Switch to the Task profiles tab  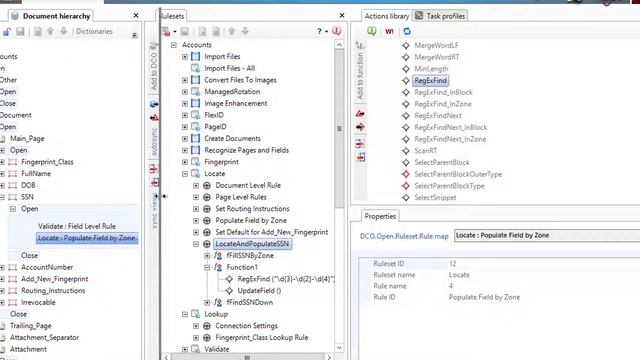click(x=440, y=16)
